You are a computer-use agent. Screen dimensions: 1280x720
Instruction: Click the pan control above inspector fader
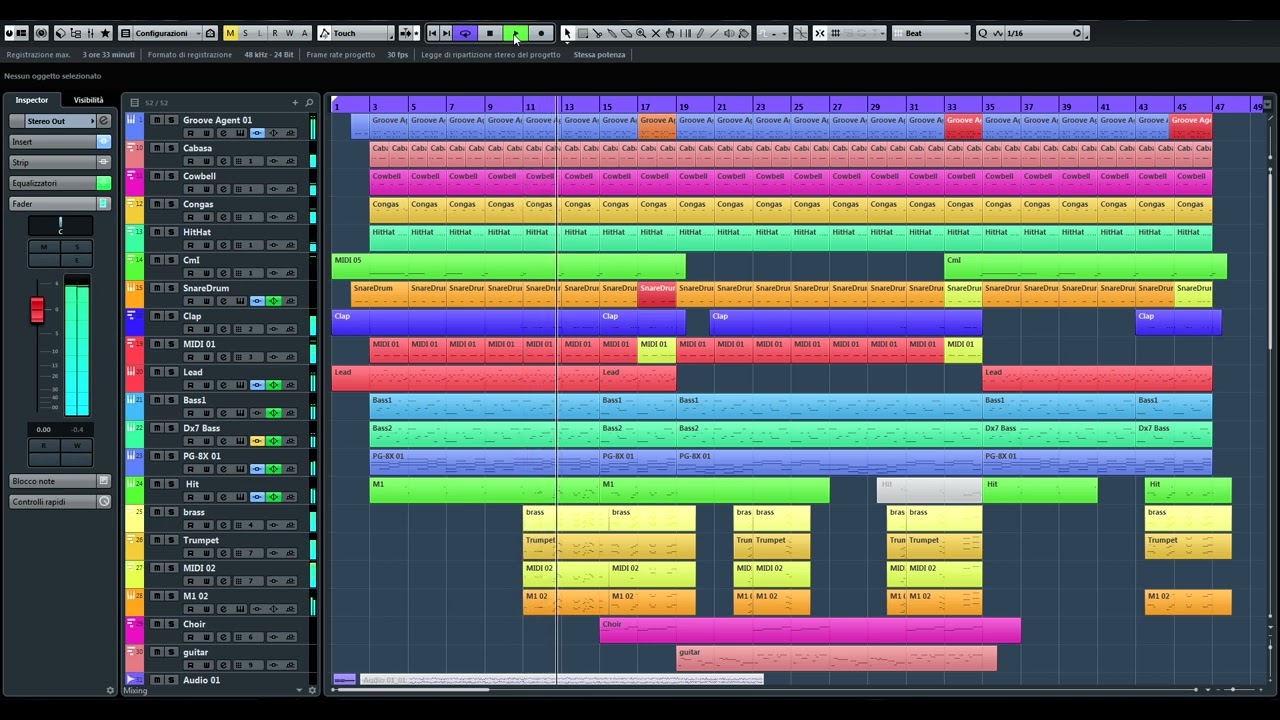(x=60, y=226)
